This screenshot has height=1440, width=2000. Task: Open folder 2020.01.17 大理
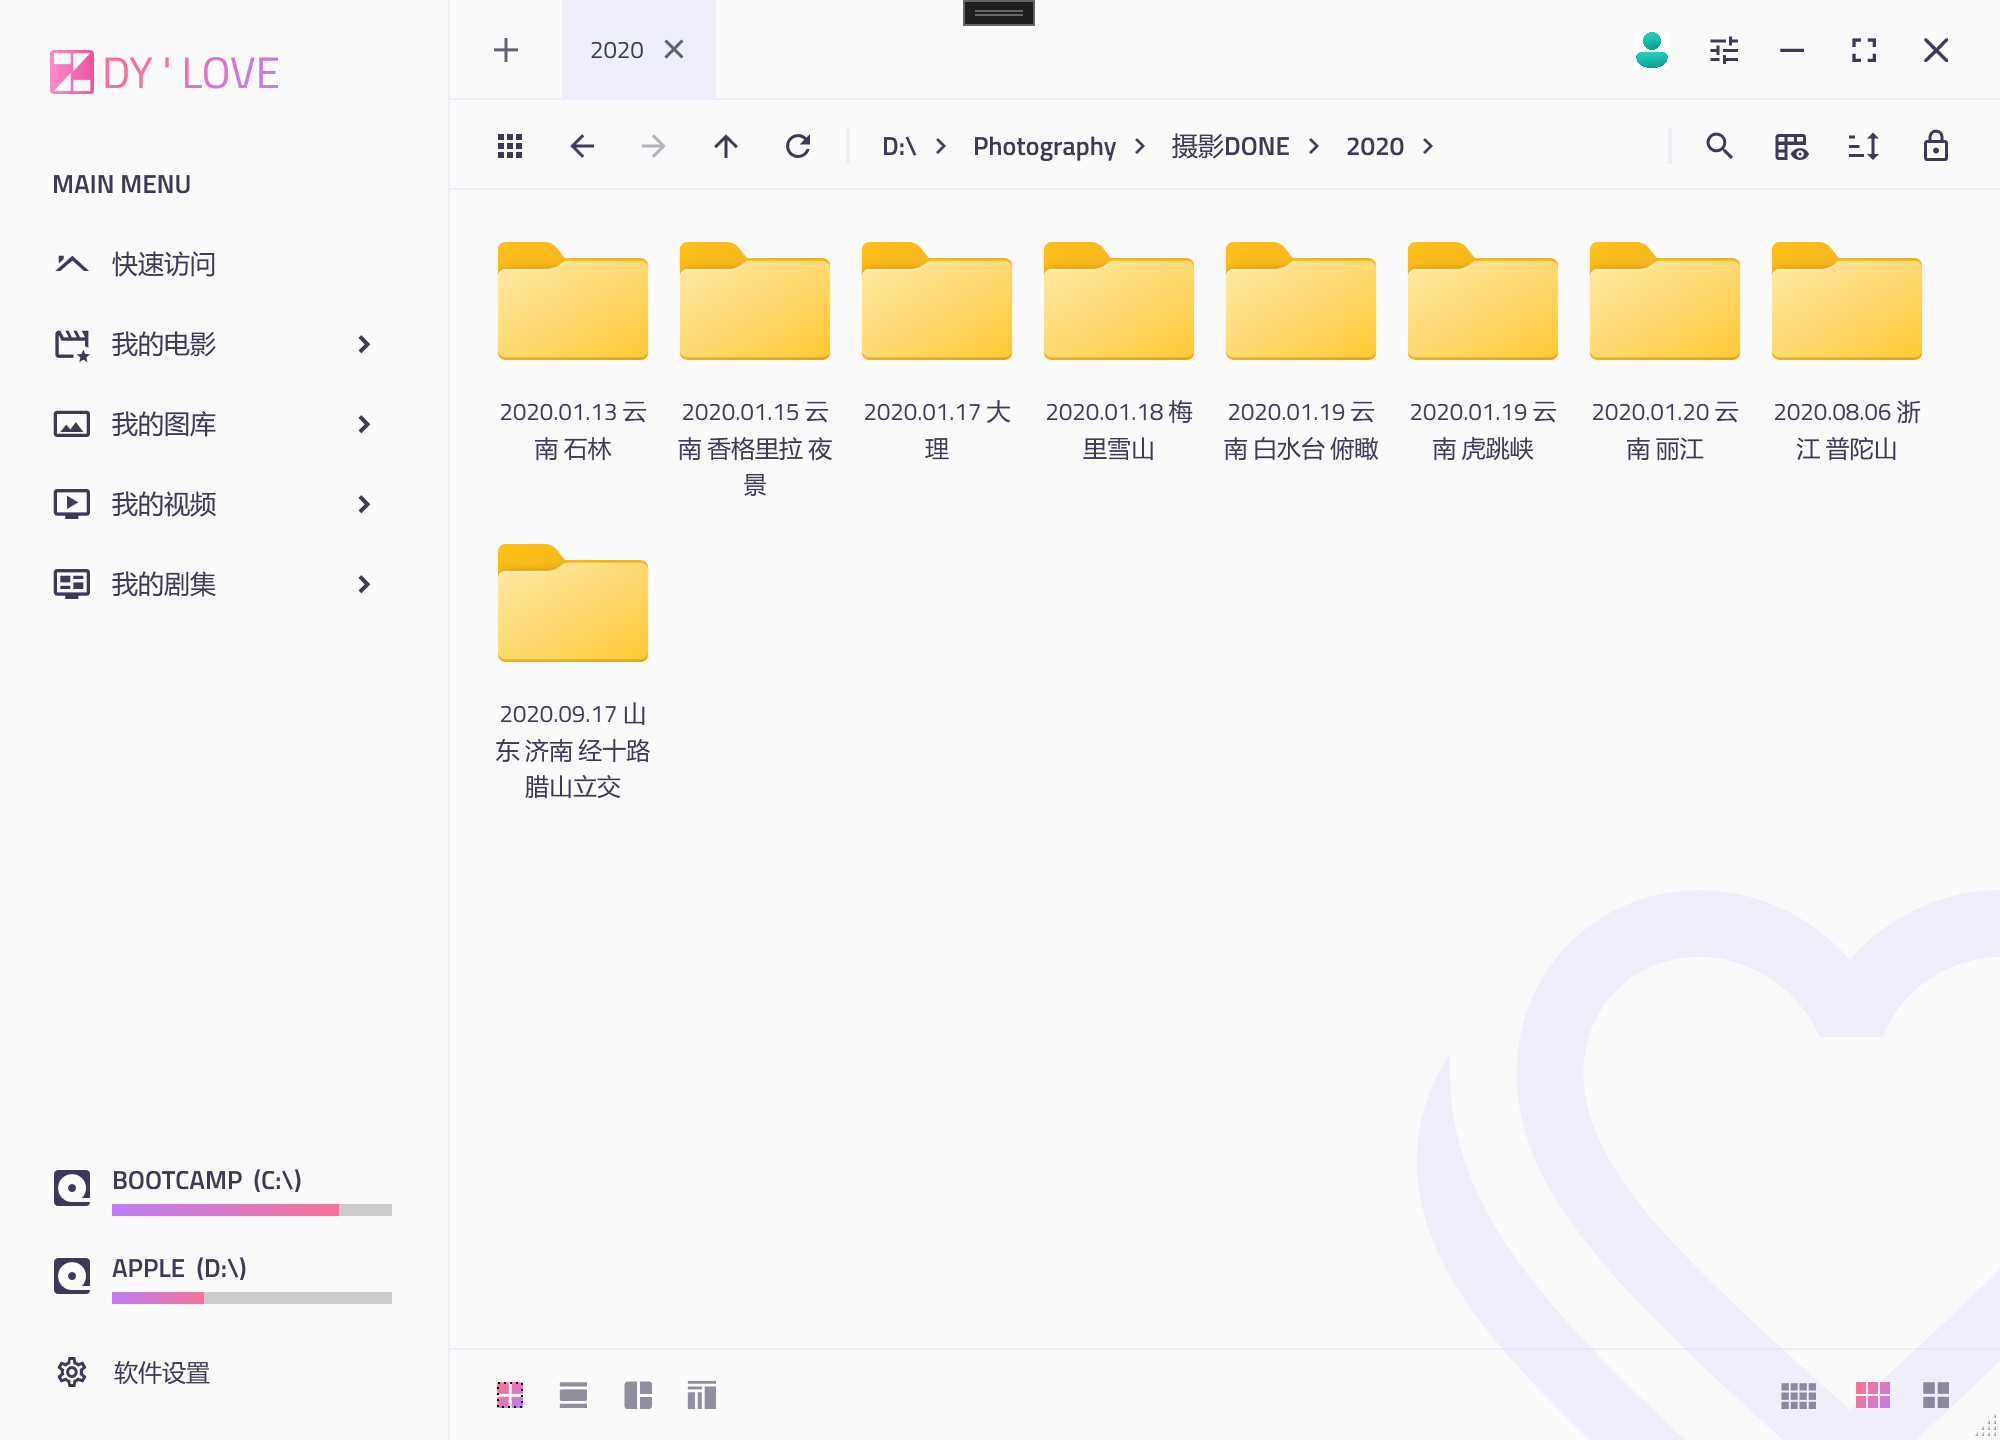point(937,351)
